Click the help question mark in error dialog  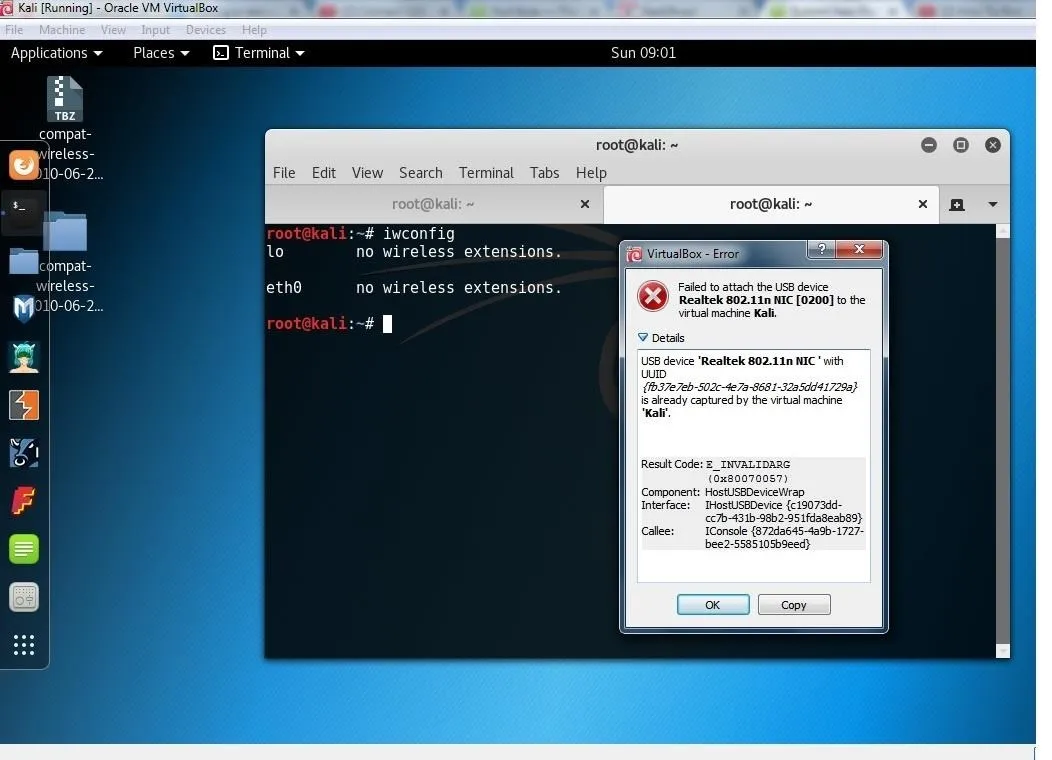point(821,251)
